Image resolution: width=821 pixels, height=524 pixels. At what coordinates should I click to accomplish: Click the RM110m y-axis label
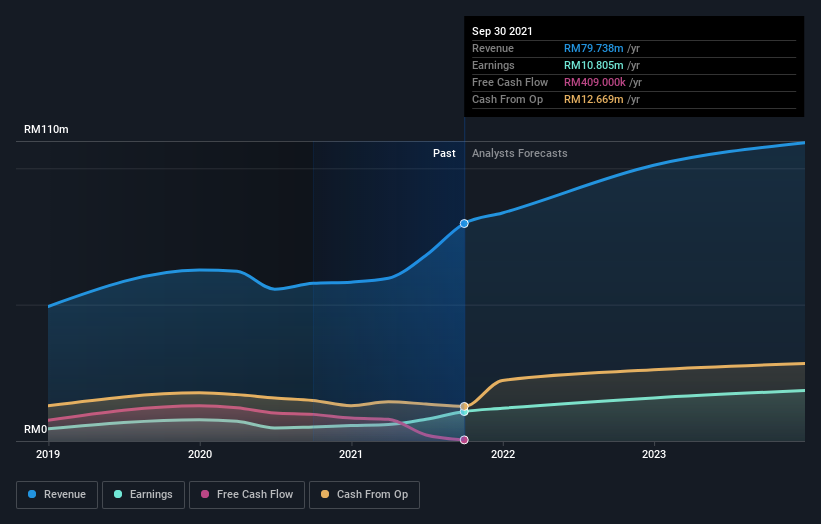coord(46,129)
